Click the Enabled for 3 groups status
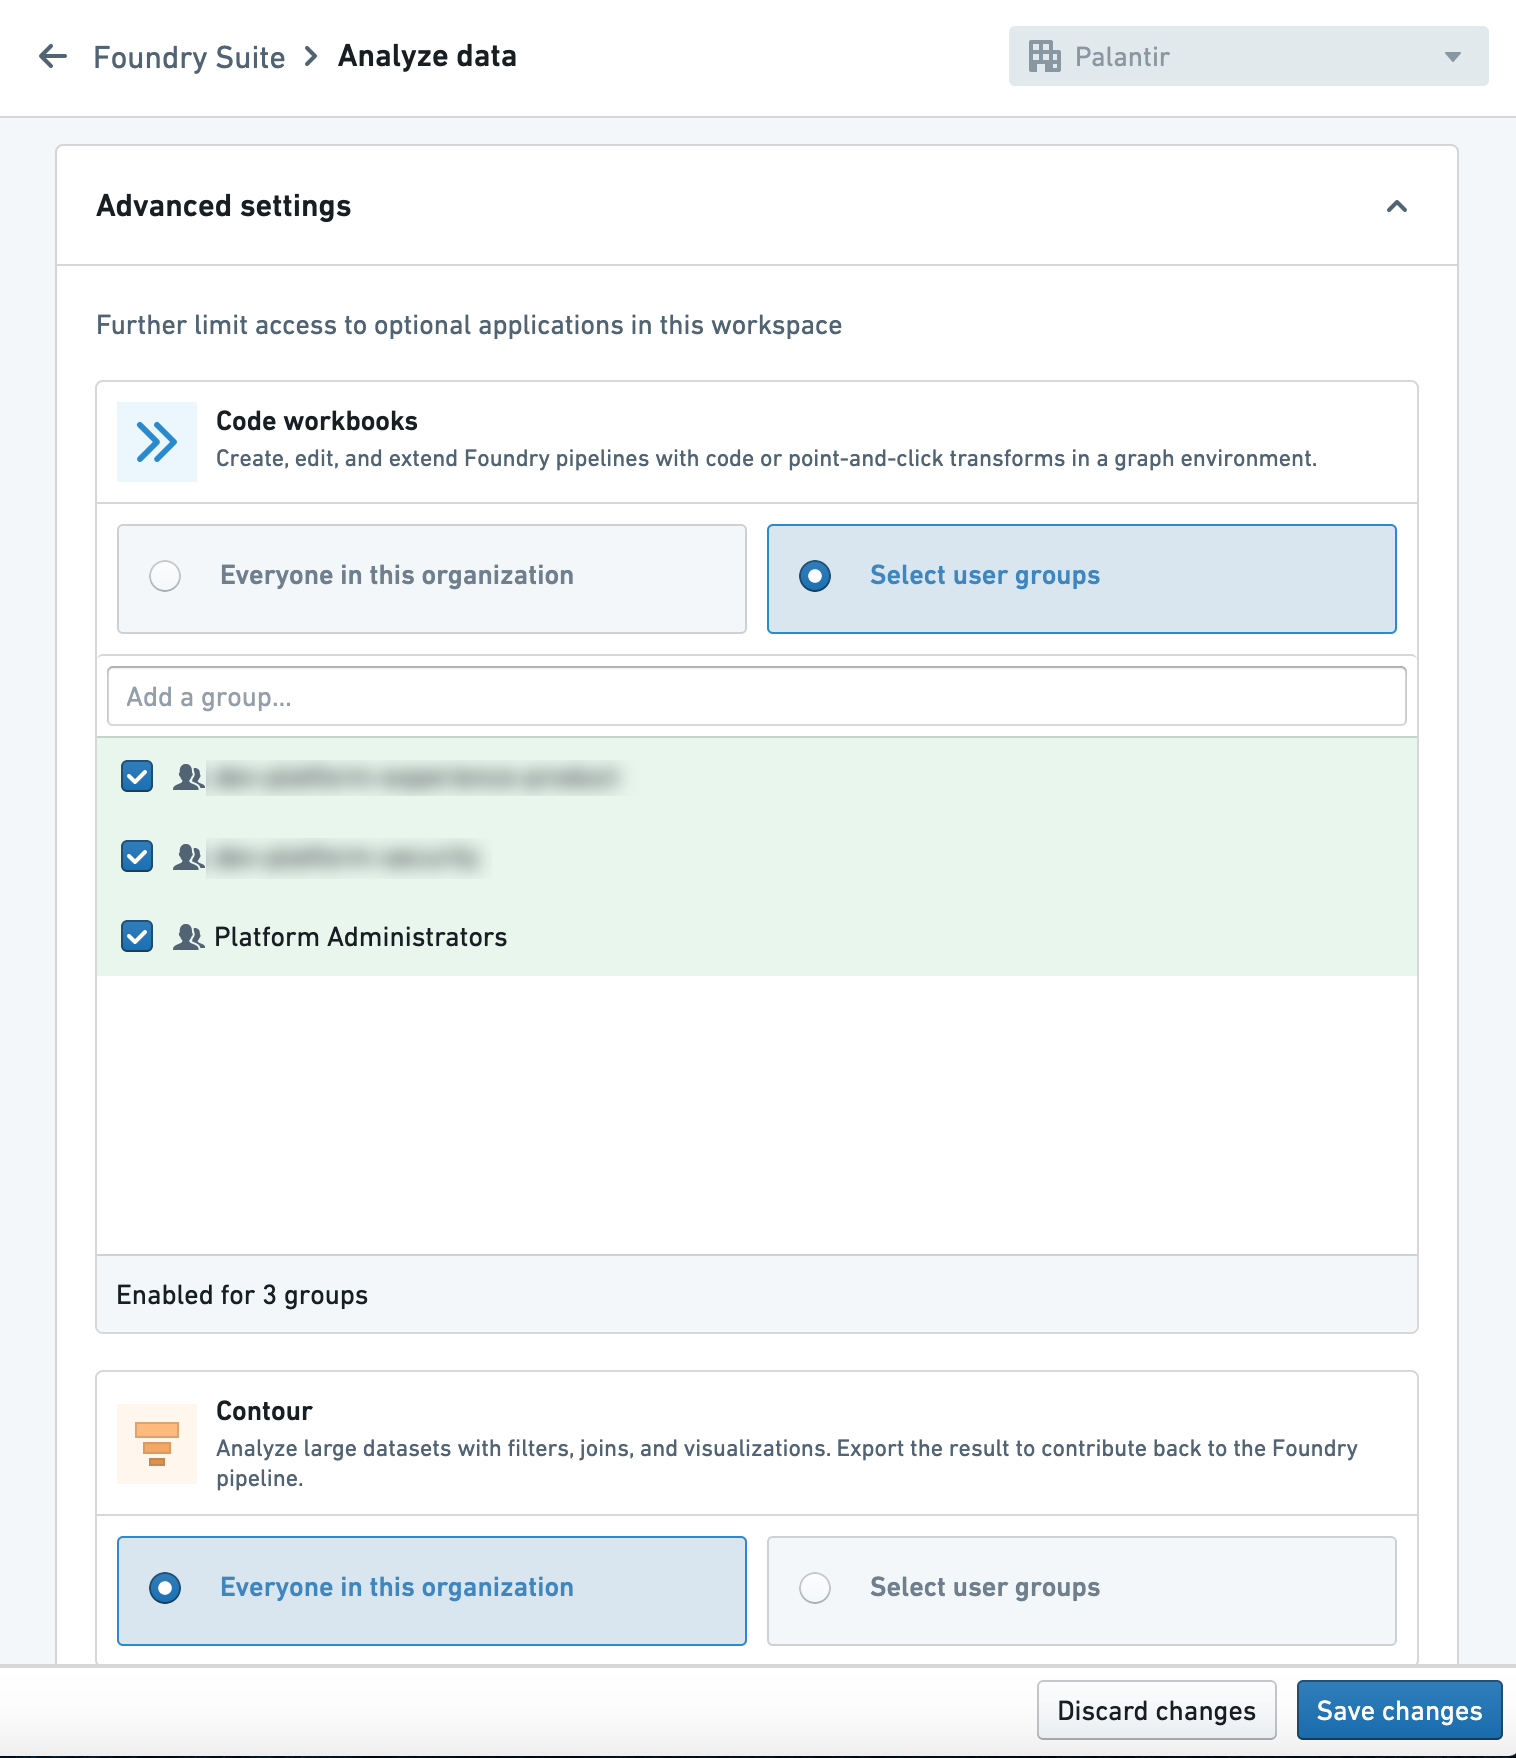Screen dimensions: 1516x1758 pos(242,1295)
